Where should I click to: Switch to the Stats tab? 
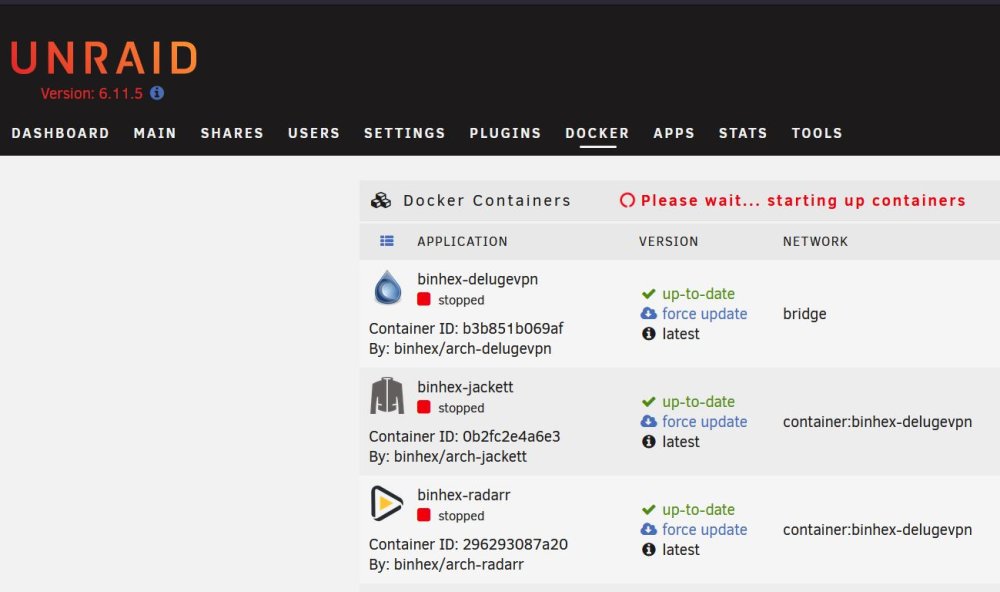click(x=743, y=133)
